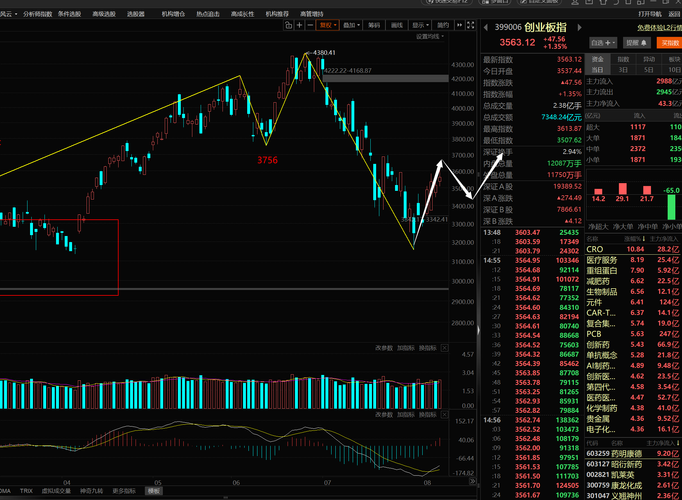
Task: Zoom in chart with plus icon
Action: click(x=299, y=25)
